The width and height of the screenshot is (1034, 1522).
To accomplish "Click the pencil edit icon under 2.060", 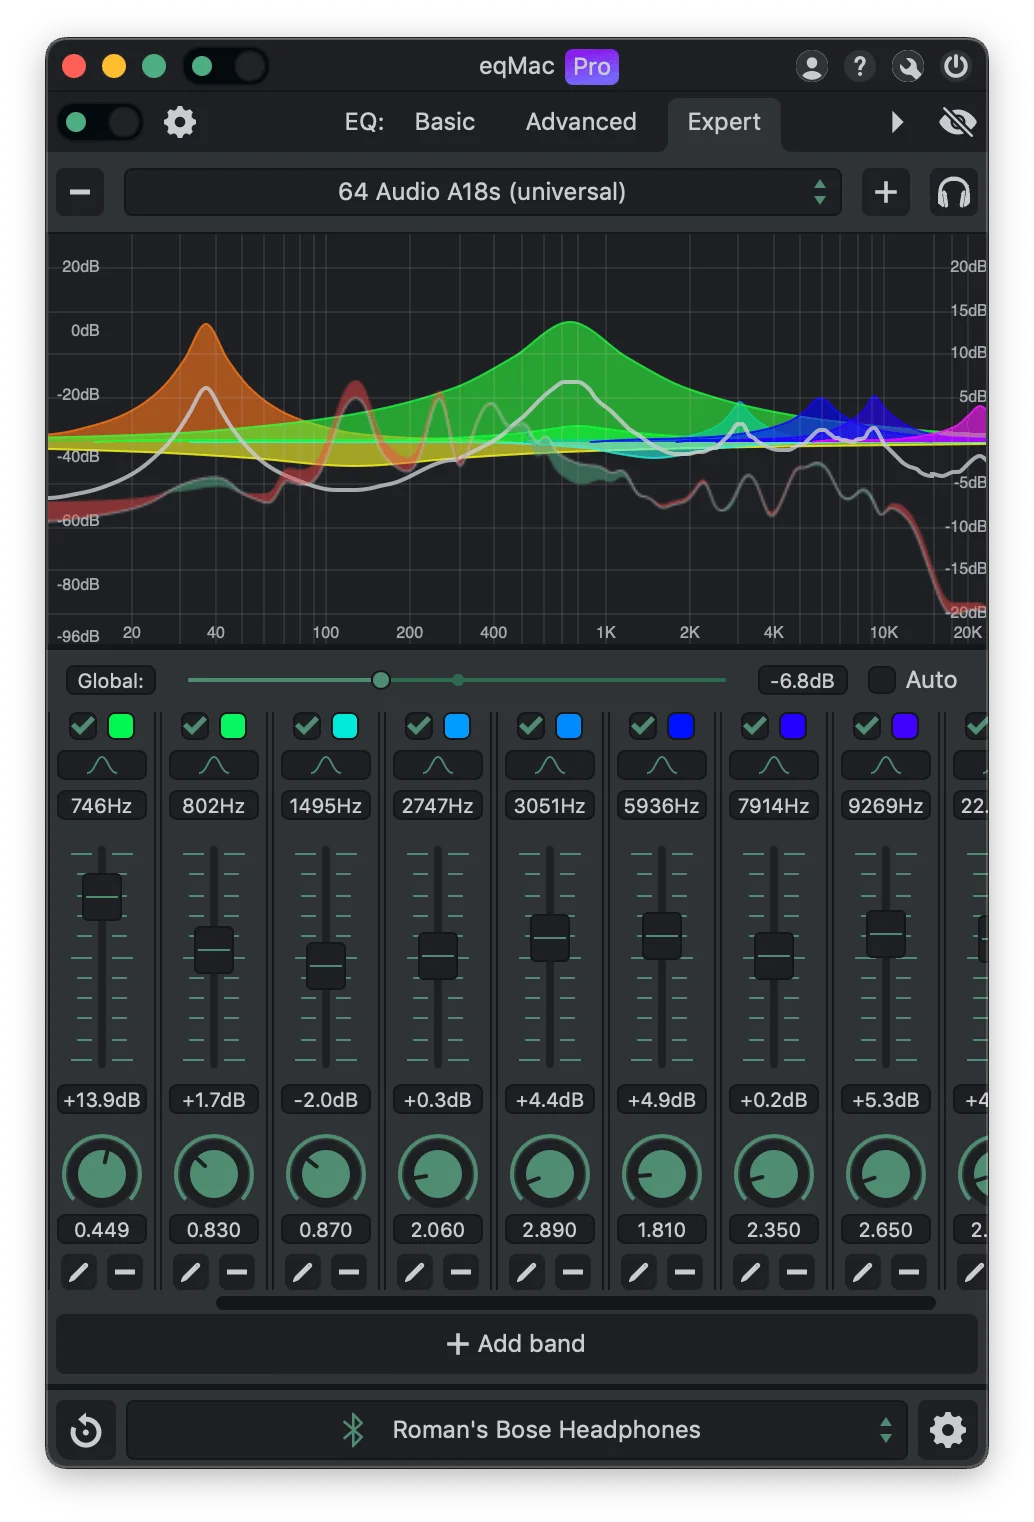I will point(414,1272).
